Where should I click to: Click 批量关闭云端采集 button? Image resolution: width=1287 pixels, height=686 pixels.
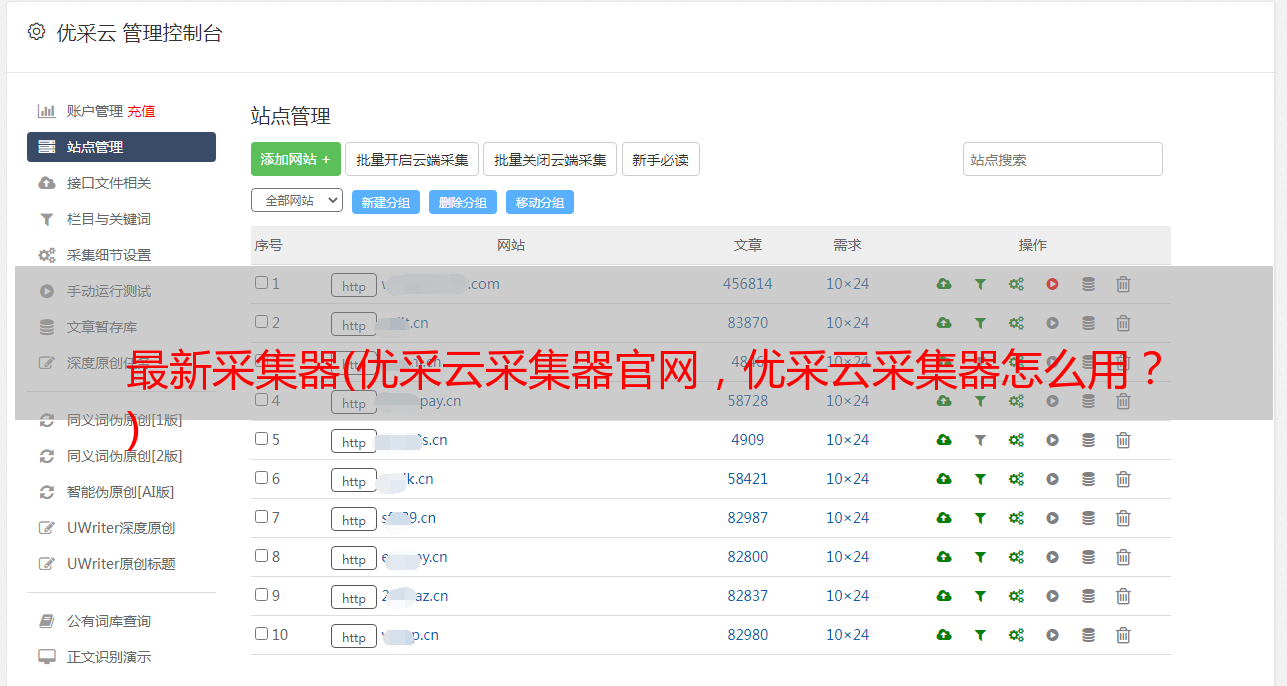(550, 159)
